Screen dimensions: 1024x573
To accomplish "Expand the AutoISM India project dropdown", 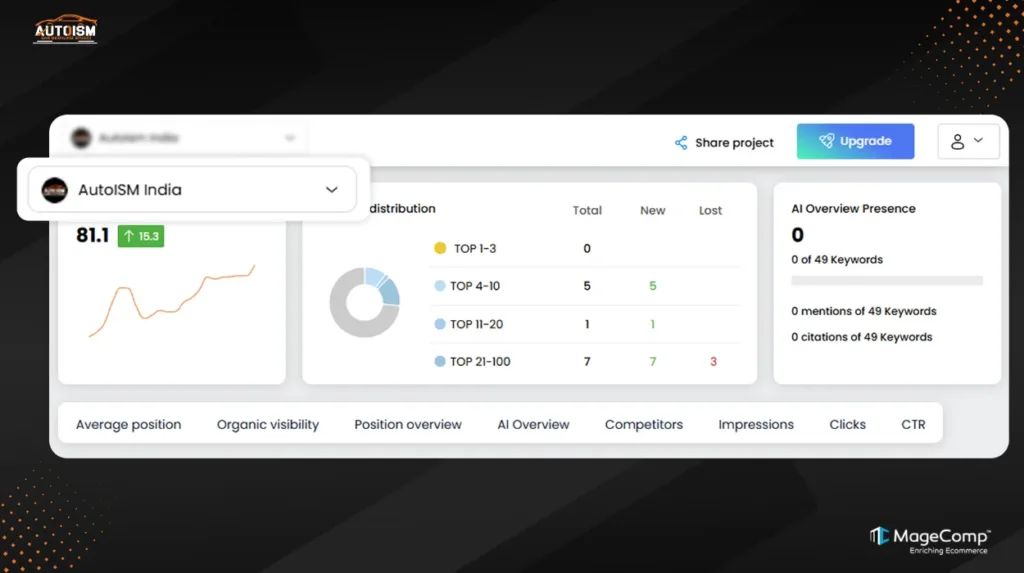I will [192, 190].
